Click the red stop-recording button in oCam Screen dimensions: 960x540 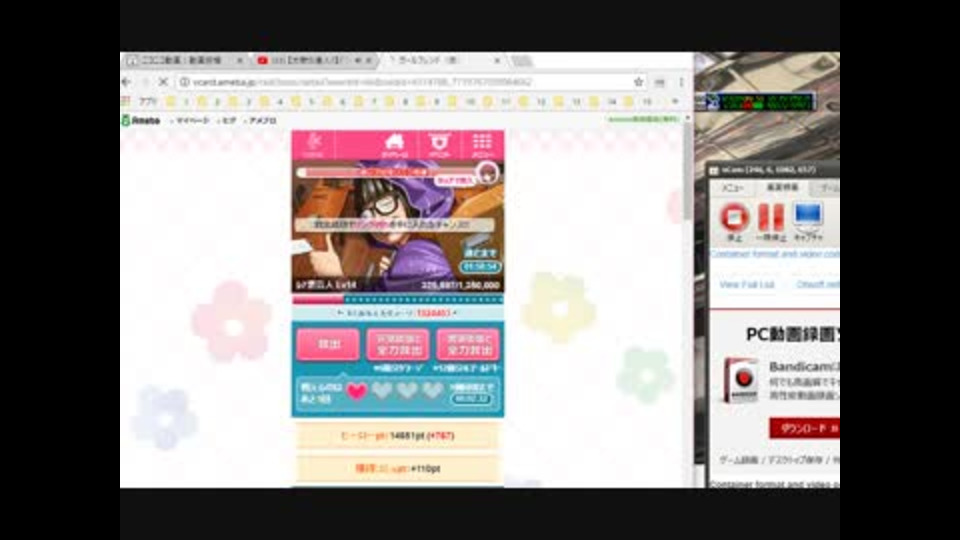coord(735,221)
